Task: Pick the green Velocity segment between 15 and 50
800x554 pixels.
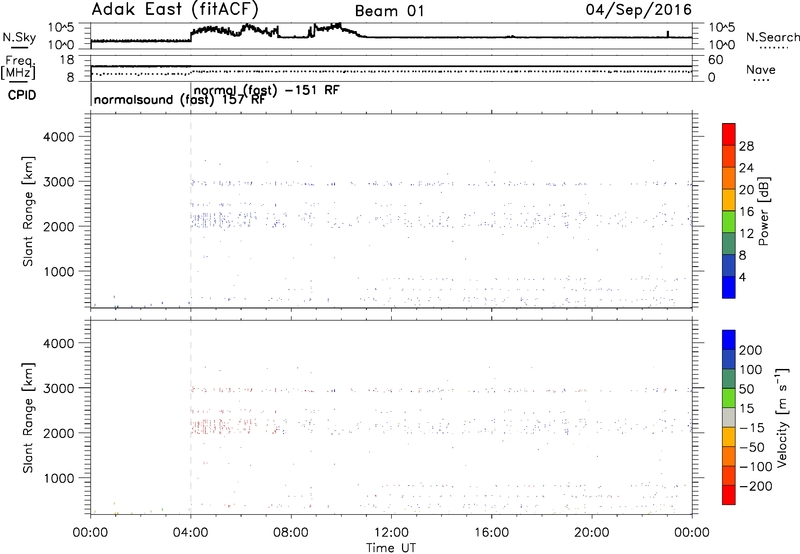Action: pyautogui.click(x=729, y=398)
